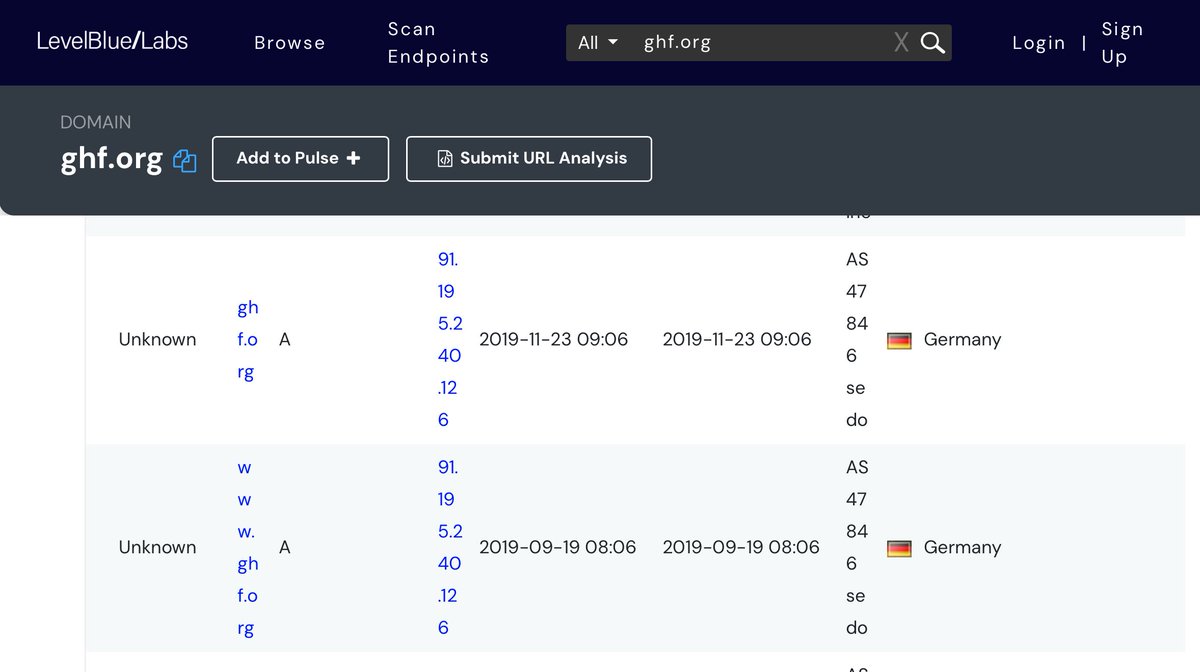Viewport: 1200px width, 672px height.
Task: Copy the ghf.org domain with copy icon
Action: tap(185, 160)
